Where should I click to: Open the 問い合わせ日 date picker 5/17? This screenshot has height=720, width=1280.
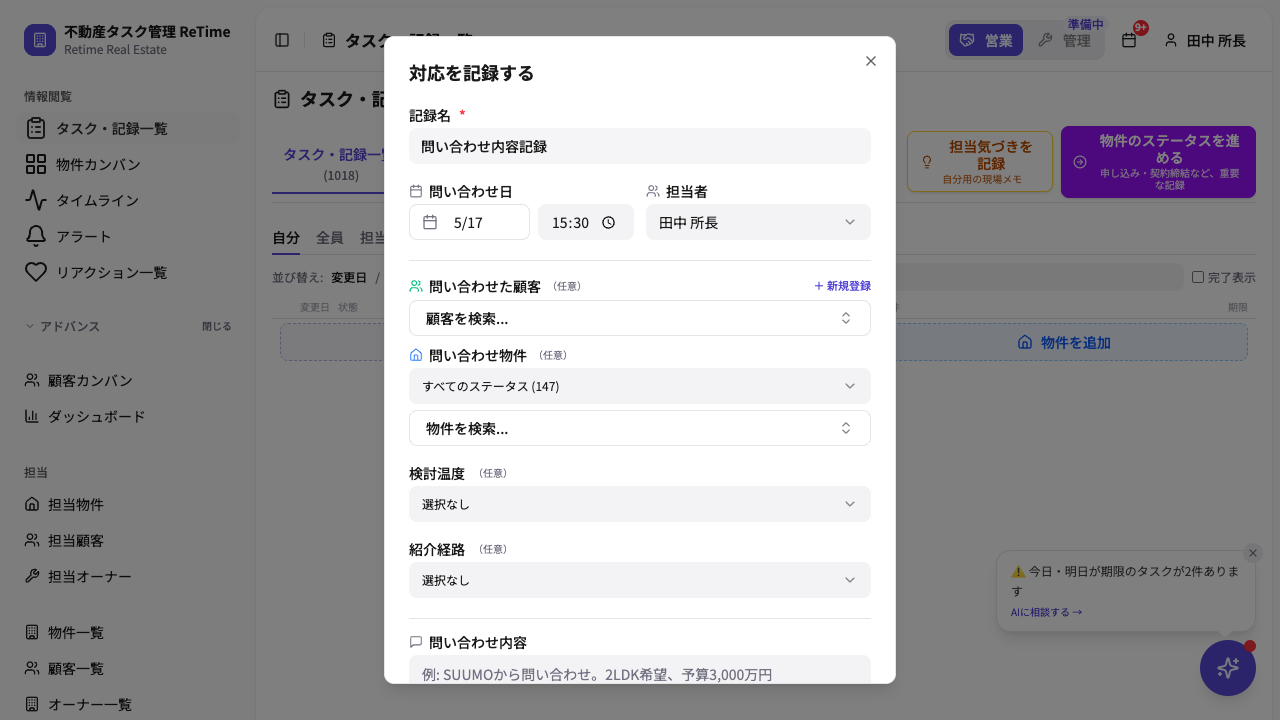click(x=469, y=222)
